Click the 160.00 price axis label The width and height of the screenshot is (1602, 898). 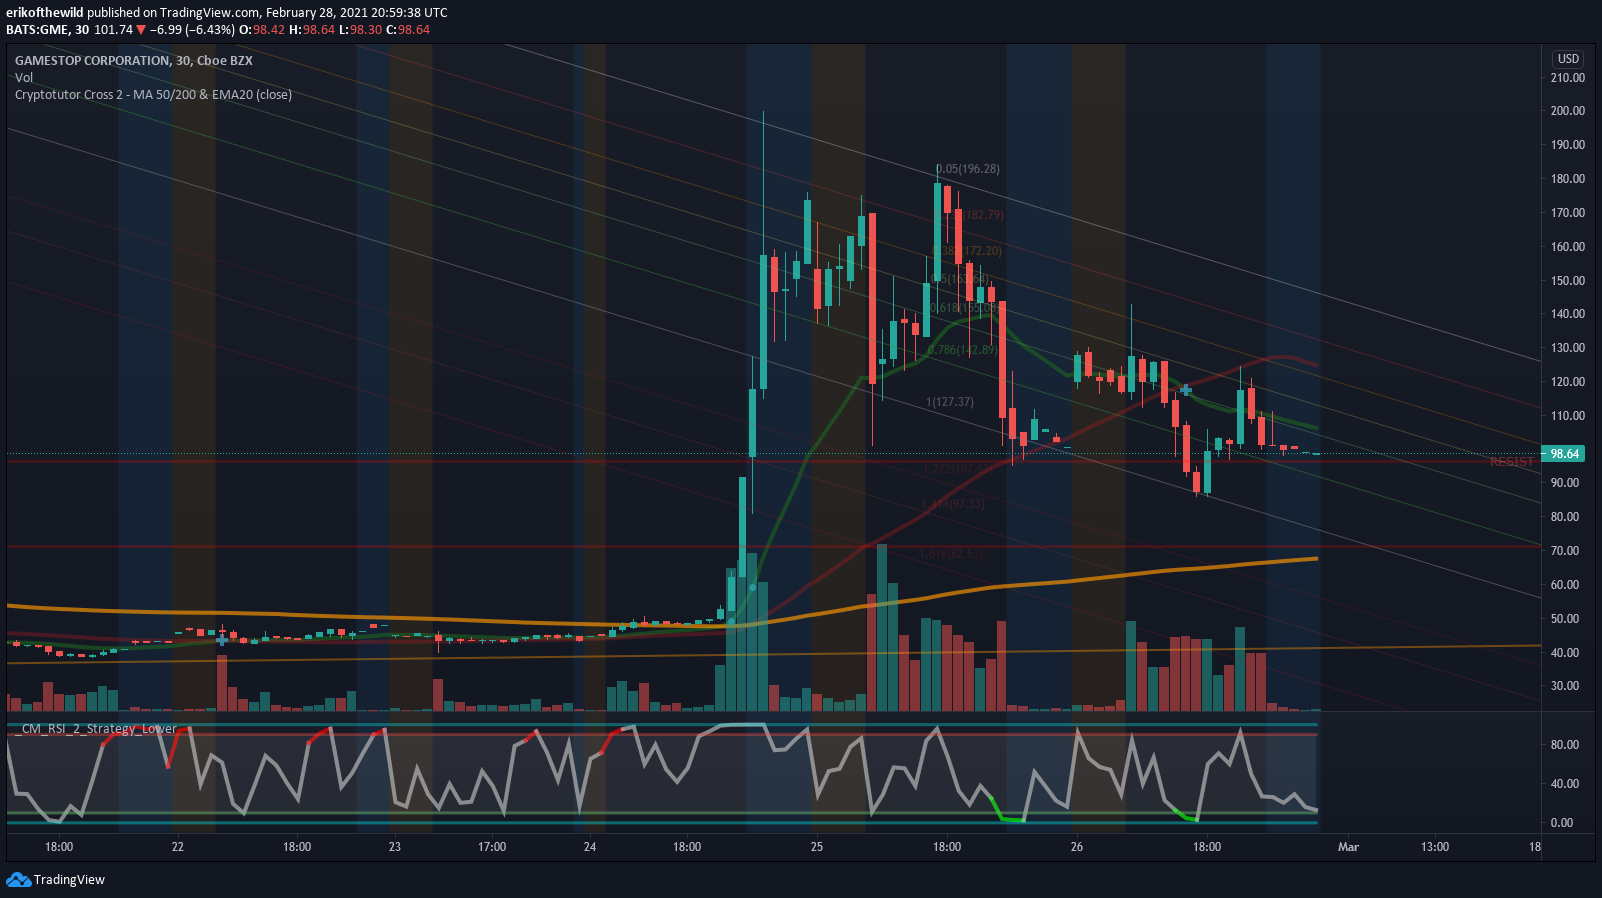[1567, 247]
